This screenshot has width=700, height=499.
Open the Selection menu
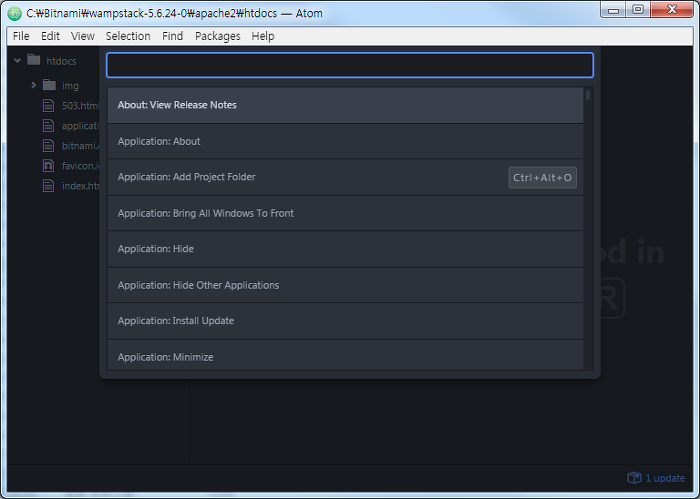pyautogui.click(x=128, y=36)
